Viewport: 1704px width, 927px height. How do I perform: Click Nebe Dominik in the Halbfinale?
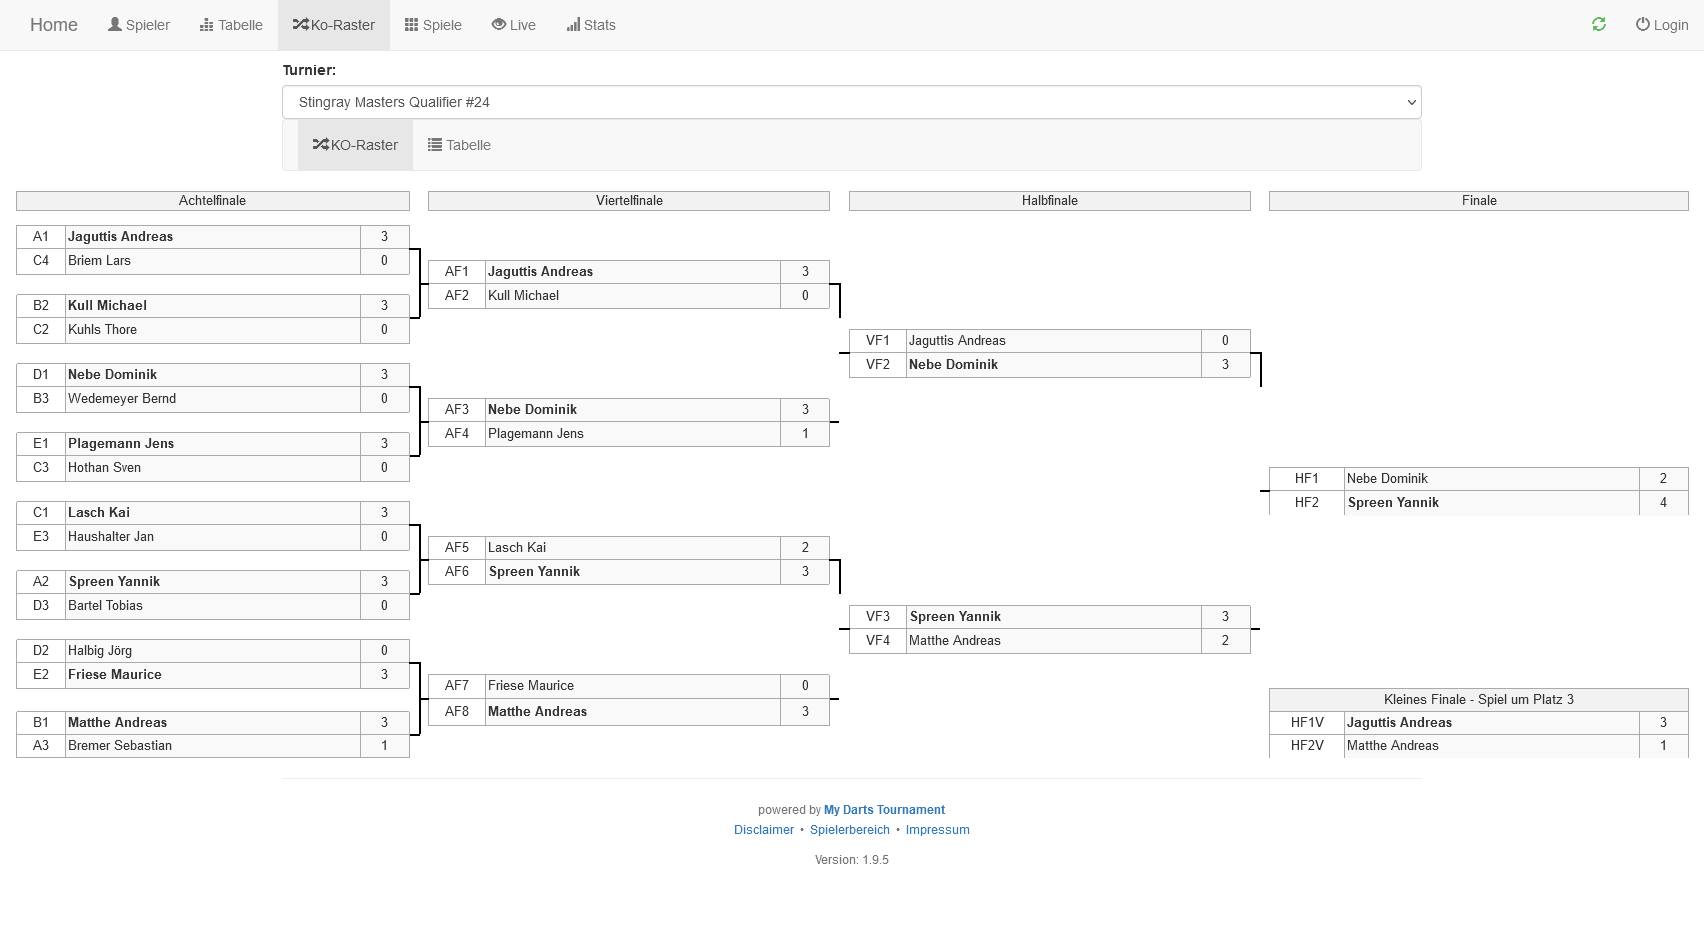click(953, 365)
